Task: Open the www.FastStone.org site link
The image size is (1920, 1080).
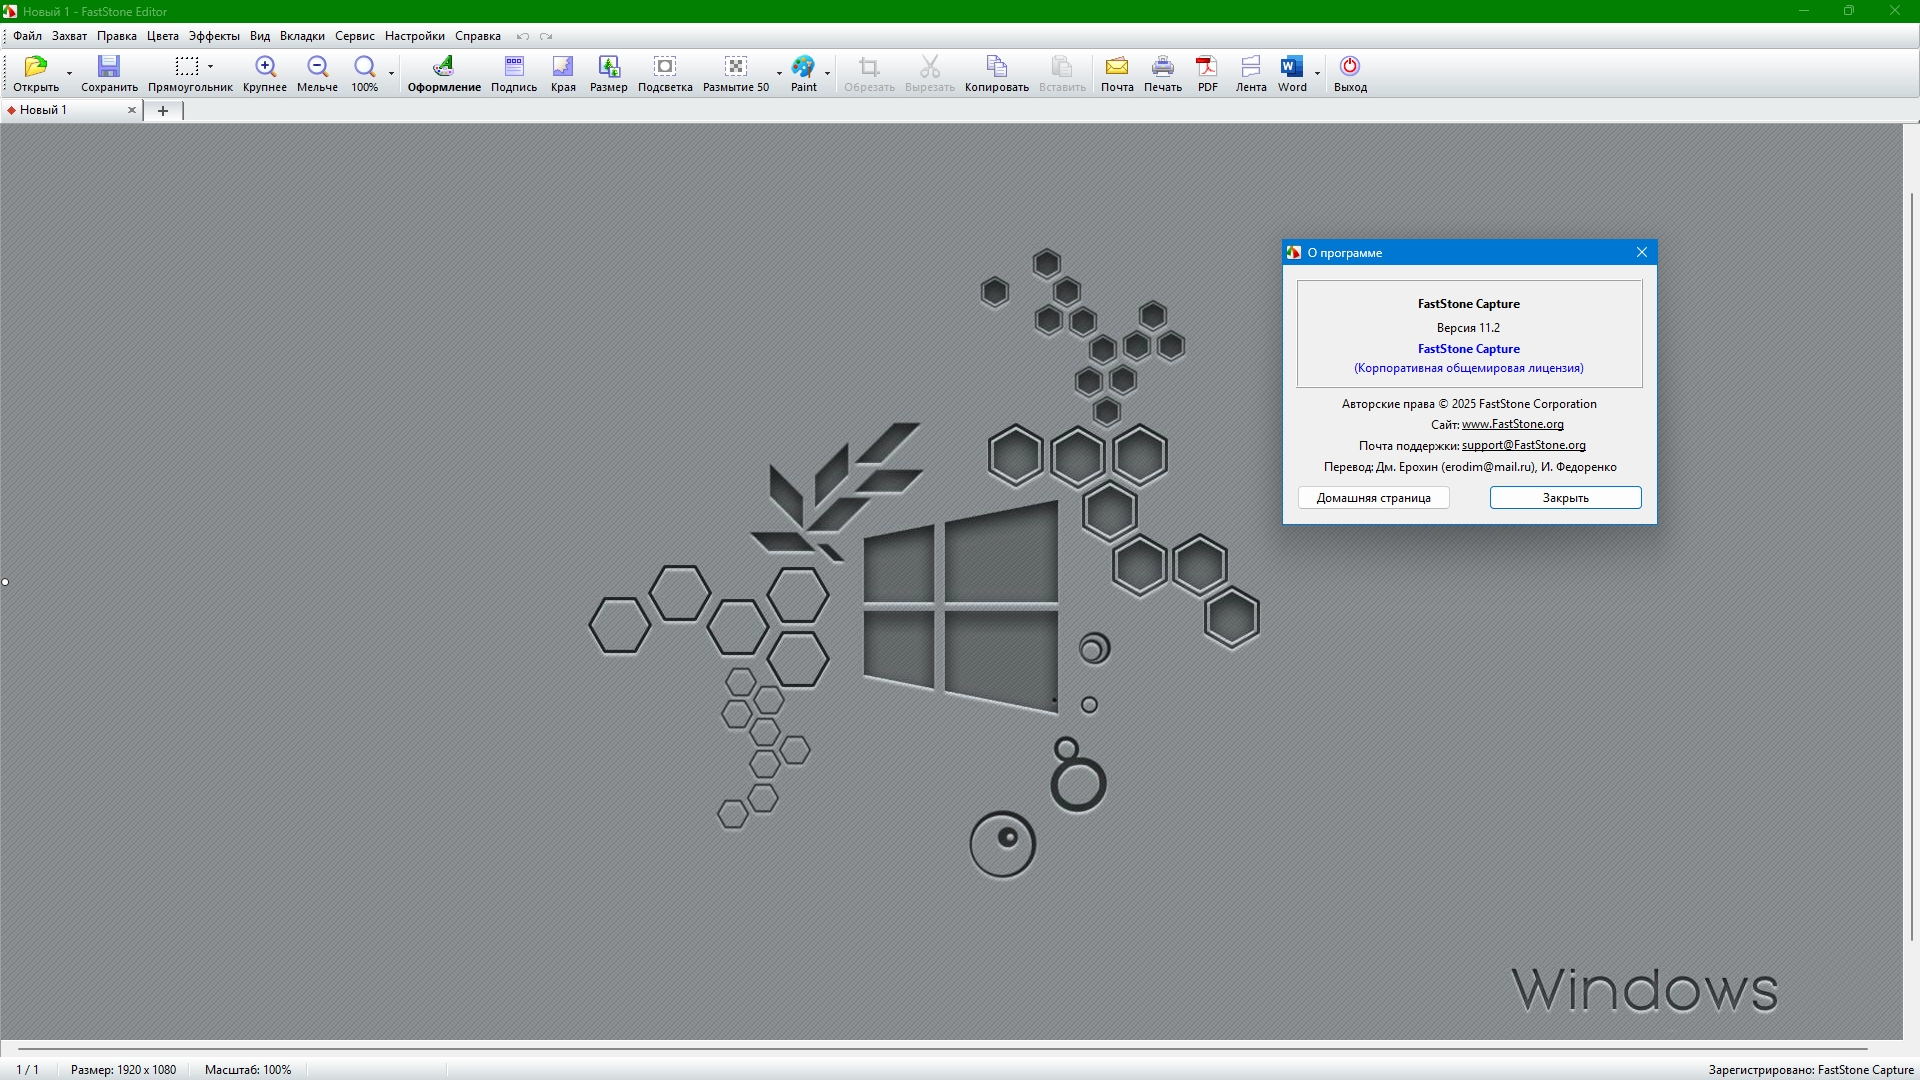Action: (1512, 424)
